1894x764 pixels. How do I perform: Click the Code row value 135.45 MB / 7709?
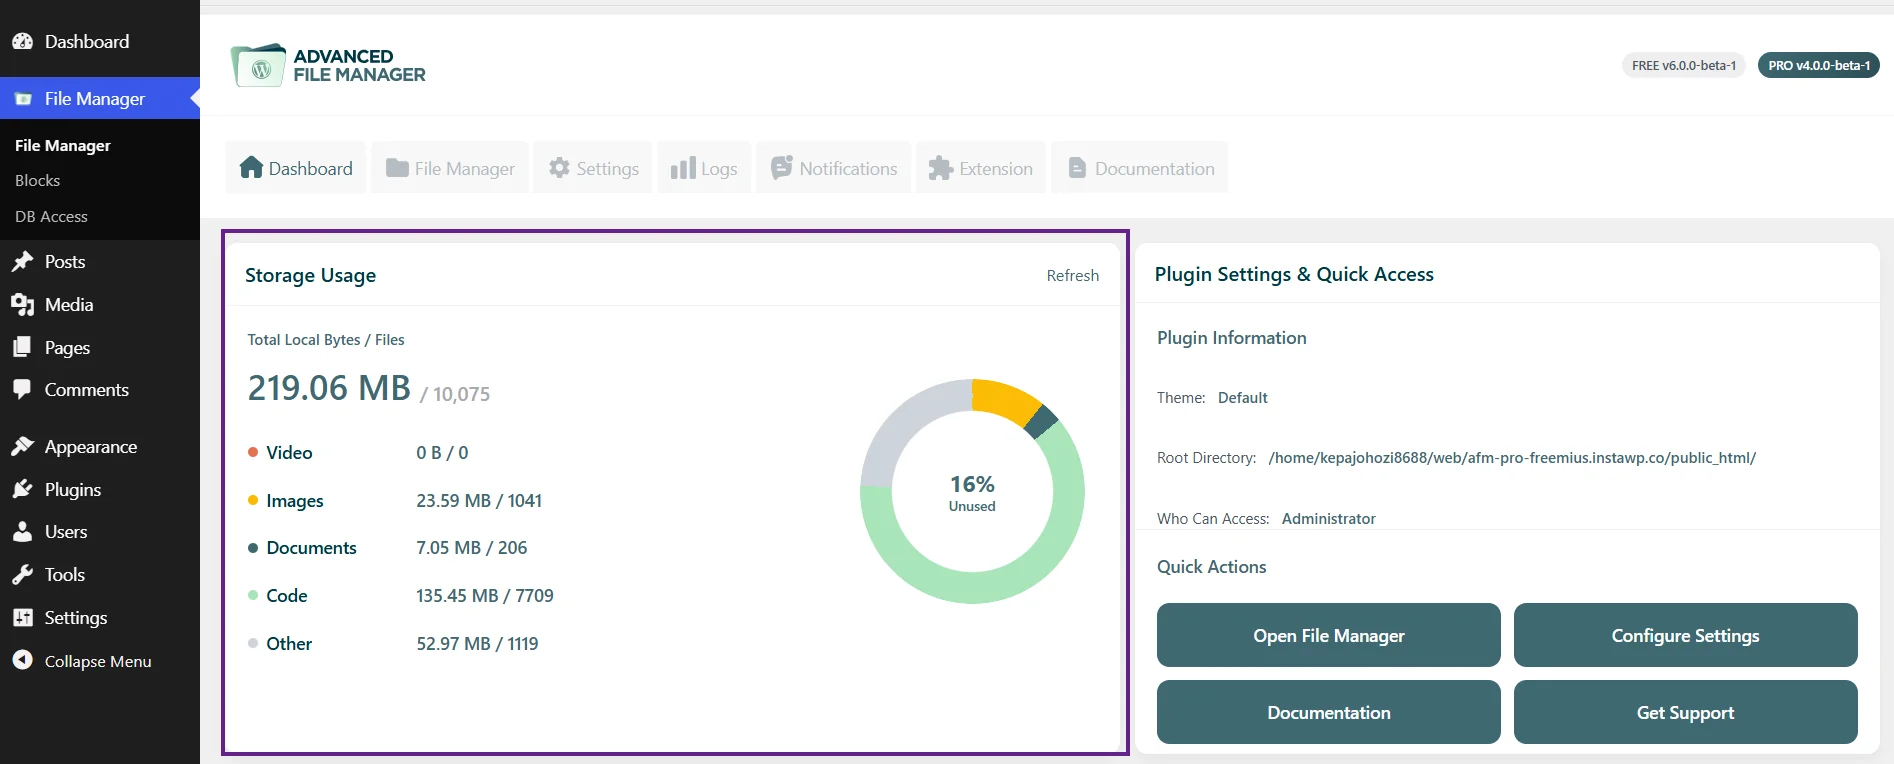click(x=485, y=596)
